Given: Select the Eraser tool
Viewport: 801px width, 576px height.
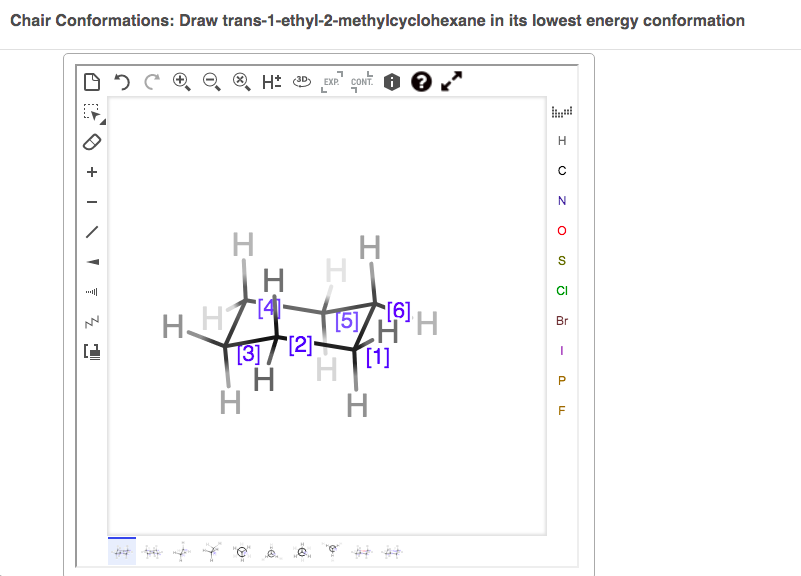Looking at the screenshot, I should (91, 142).
